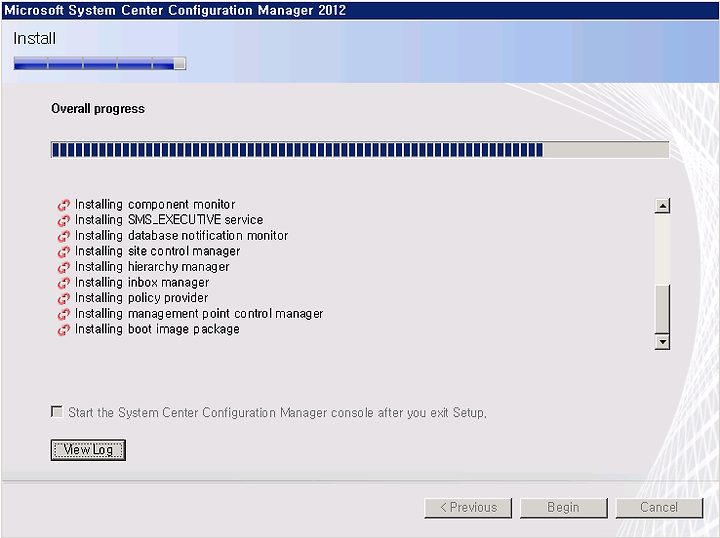Toggle Start Configuration Manager console after Setup checkbox

pos(57,411)
